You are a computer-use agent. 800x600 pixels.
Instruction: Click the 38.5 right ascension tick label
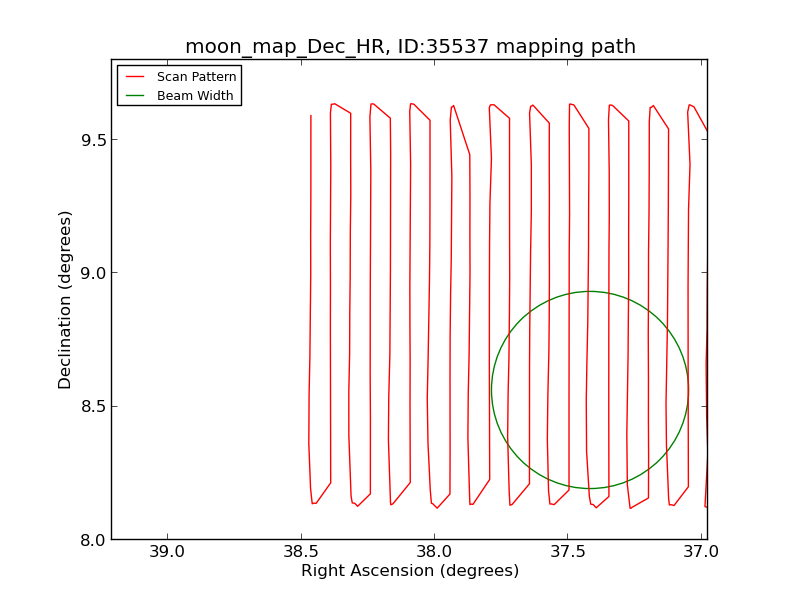pyautogui.click(x=301, y=552)
